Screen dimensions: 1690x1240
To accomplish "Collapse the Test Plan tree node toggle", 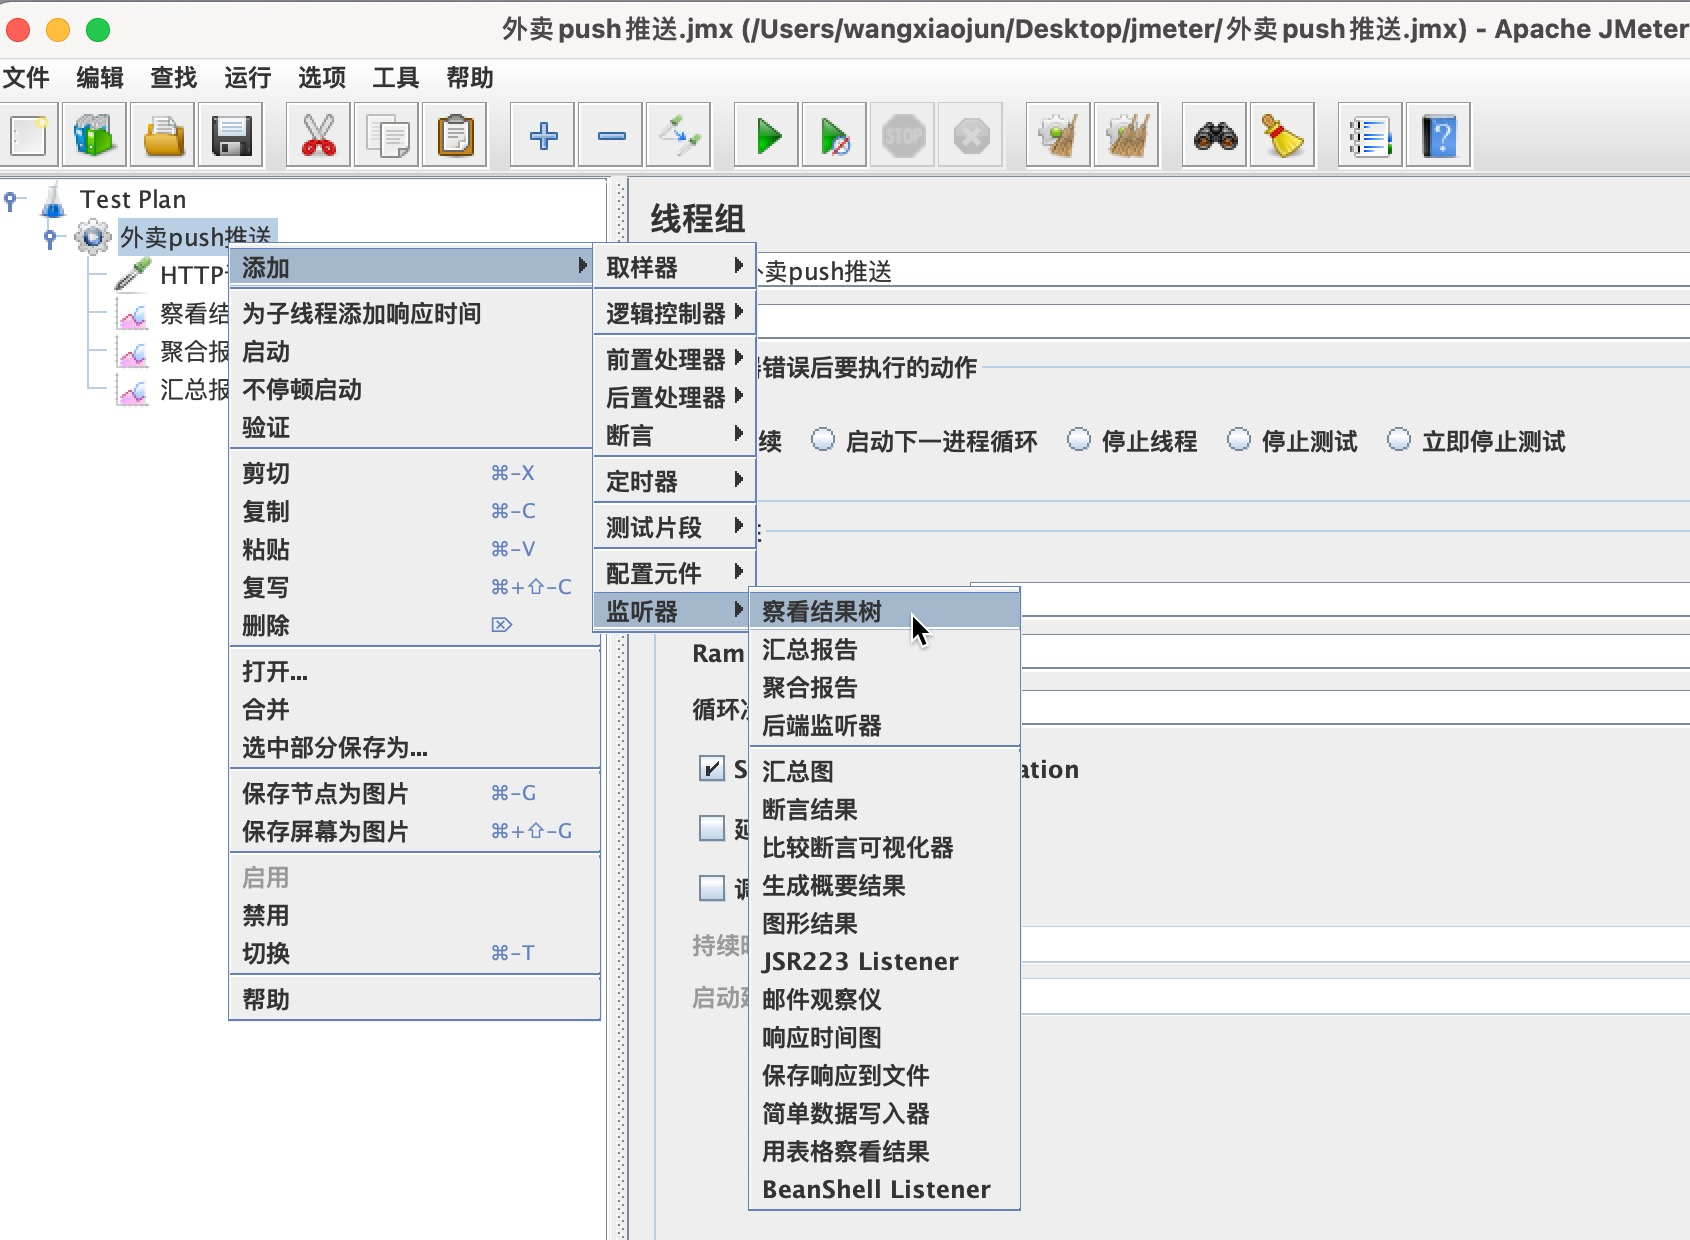I will pos(11,200).
